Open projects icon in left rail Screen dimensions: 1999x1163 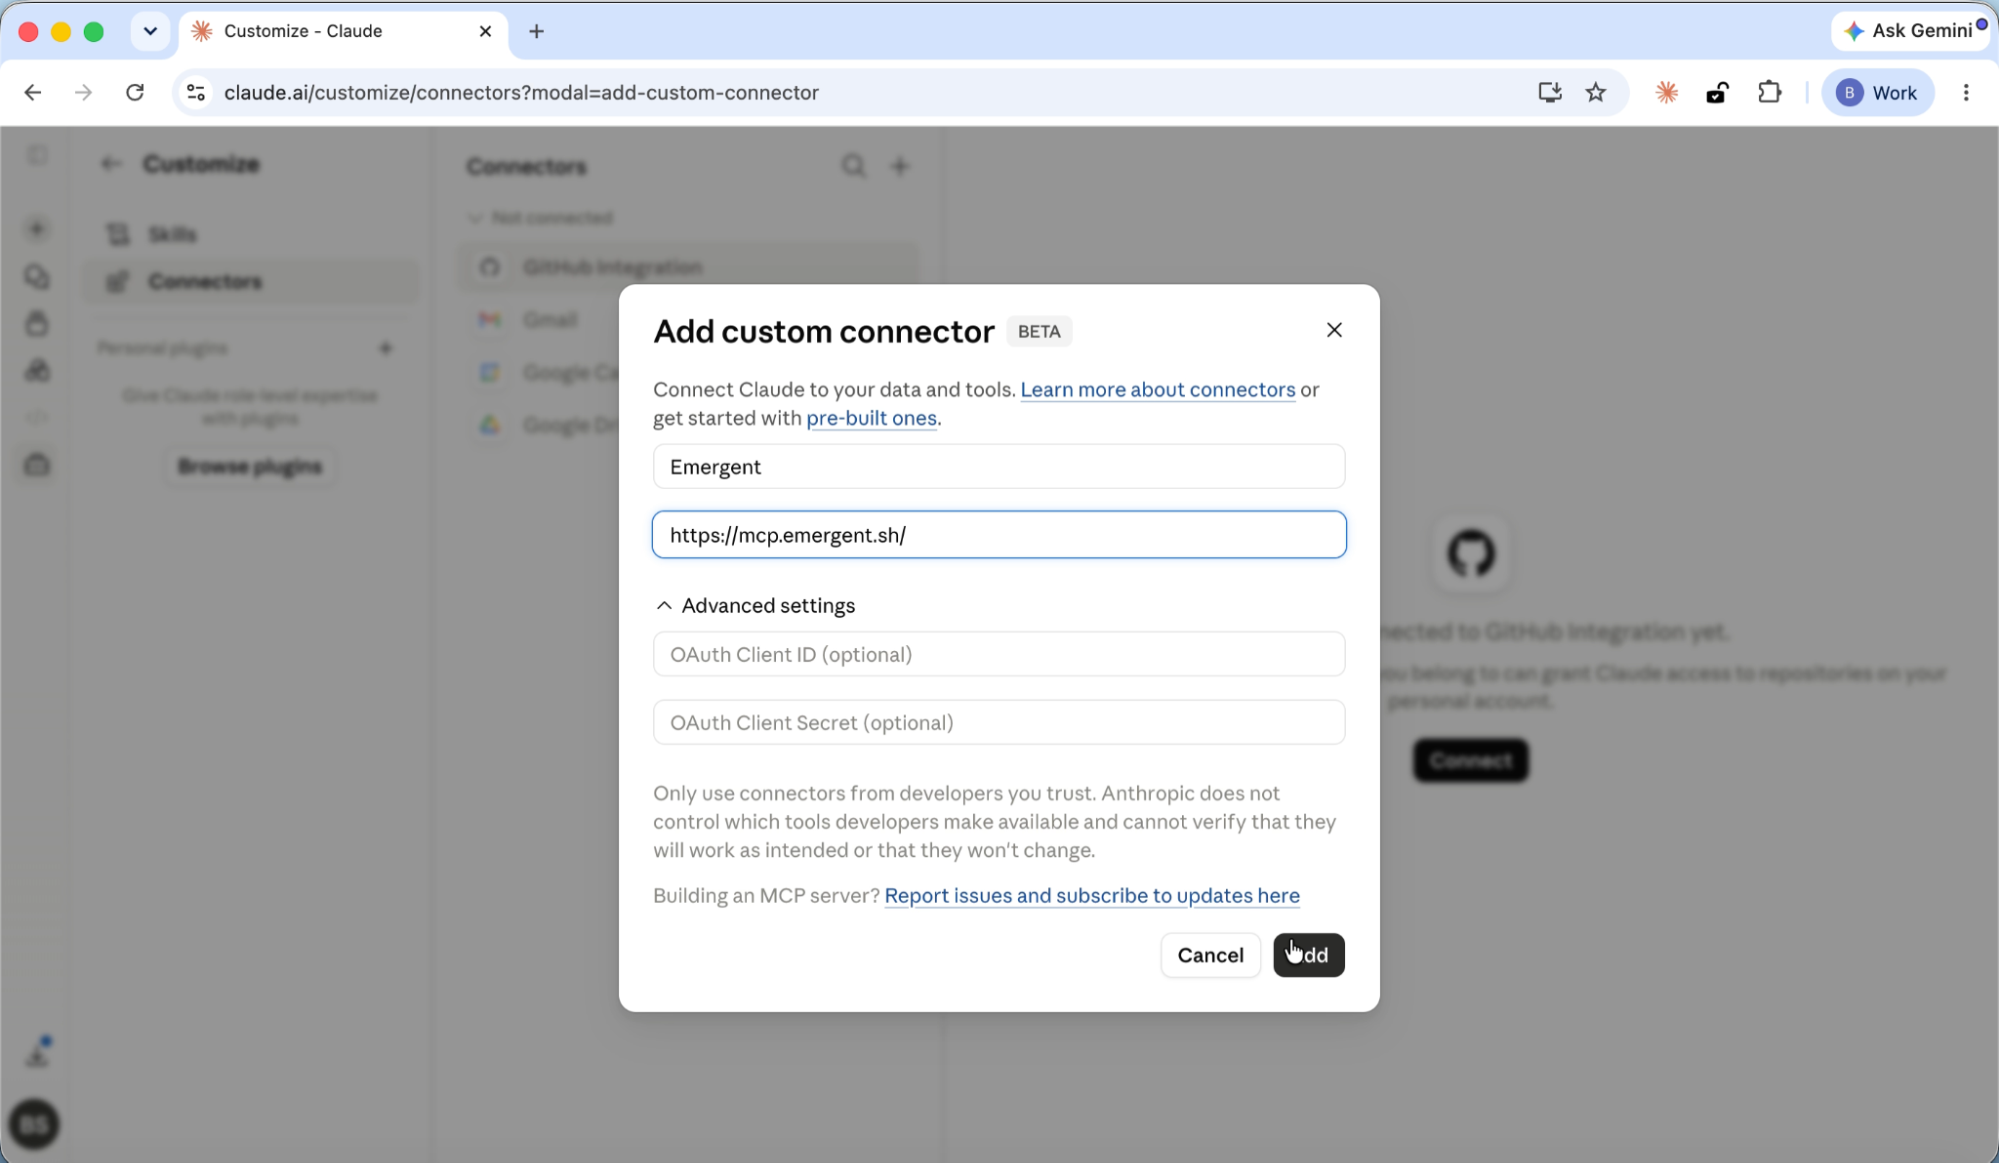tap(37, 323)
